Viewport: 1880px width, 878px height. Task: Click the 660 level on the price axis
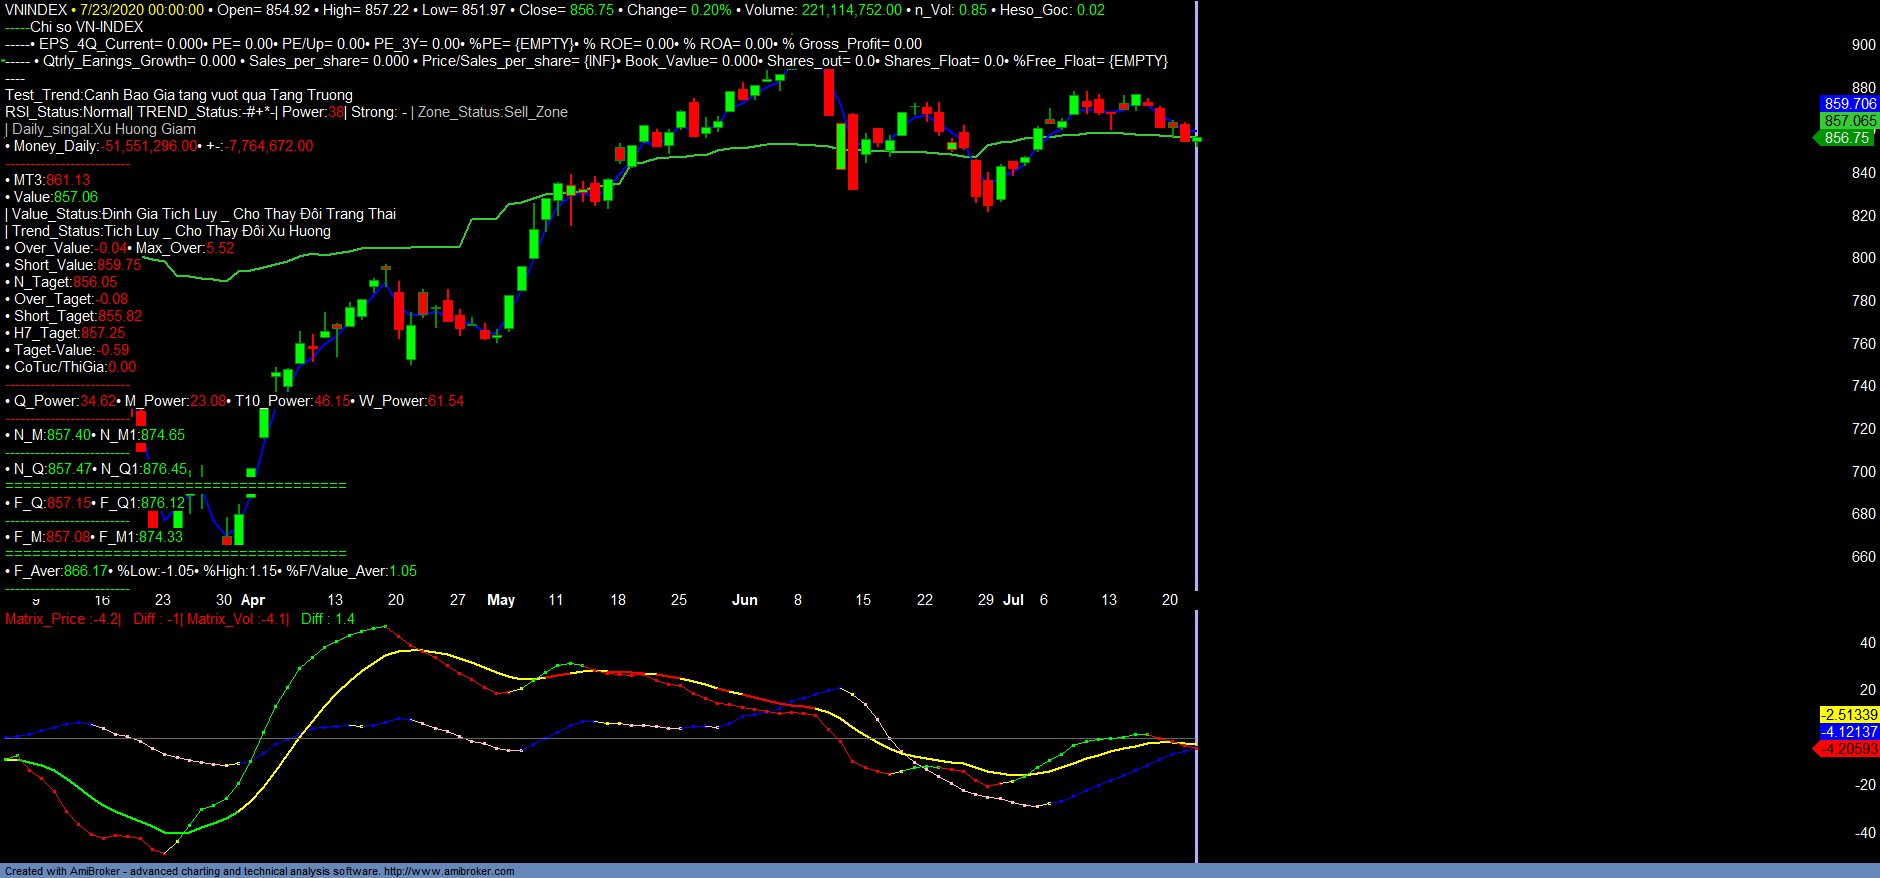[x=1863, y=557]
